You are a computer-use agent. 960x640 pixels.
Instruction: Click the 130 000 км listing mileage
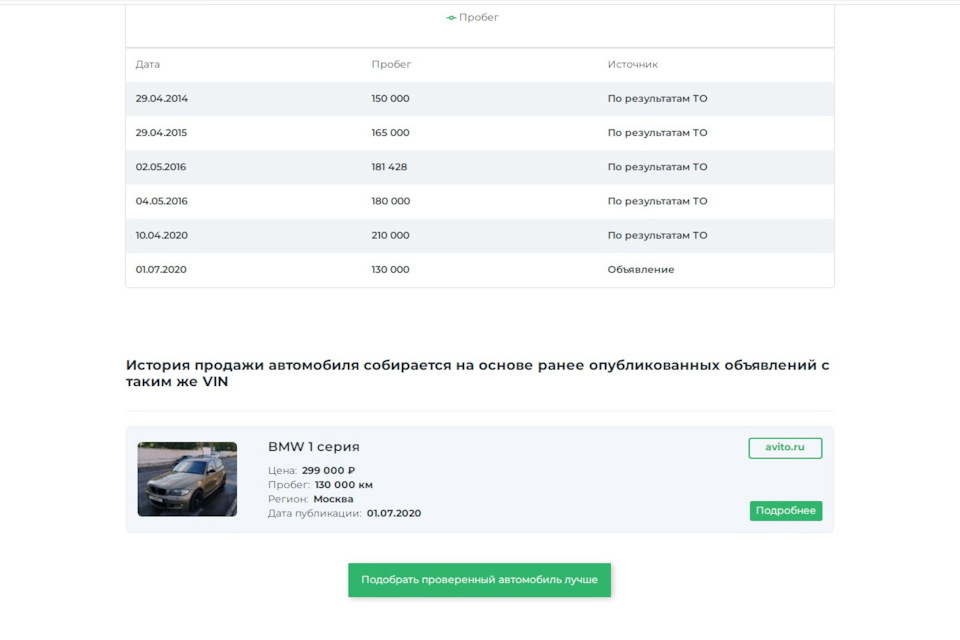tap(343, 485)
